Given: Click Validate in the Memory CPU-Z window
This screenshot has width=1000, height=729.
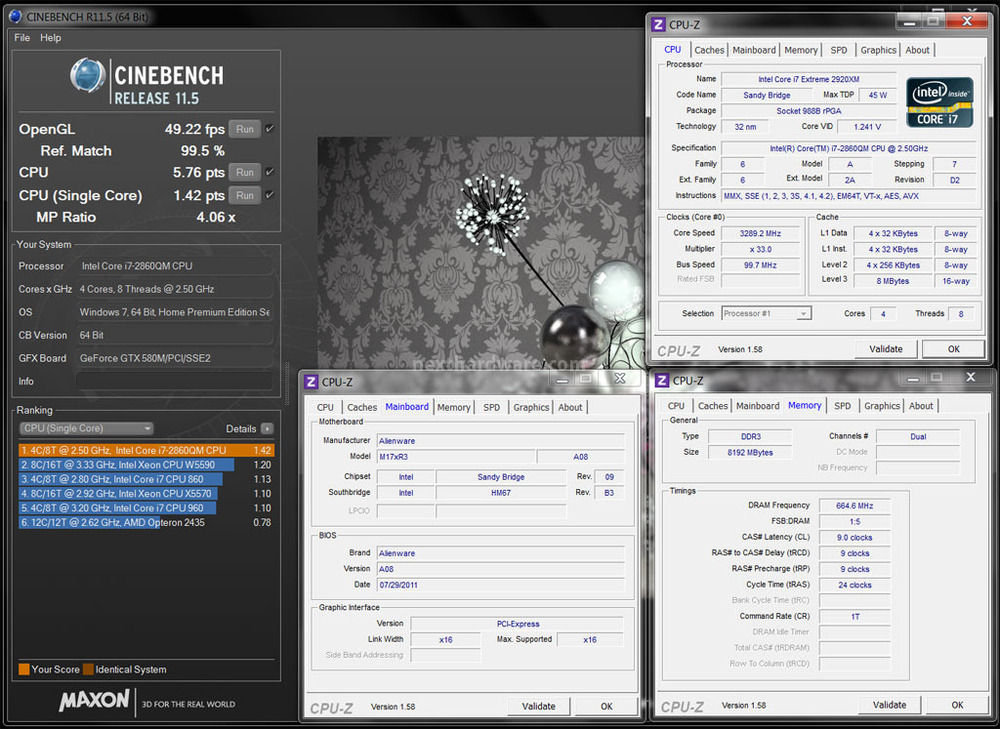Looking at the screenshot, I should point(889,705).
